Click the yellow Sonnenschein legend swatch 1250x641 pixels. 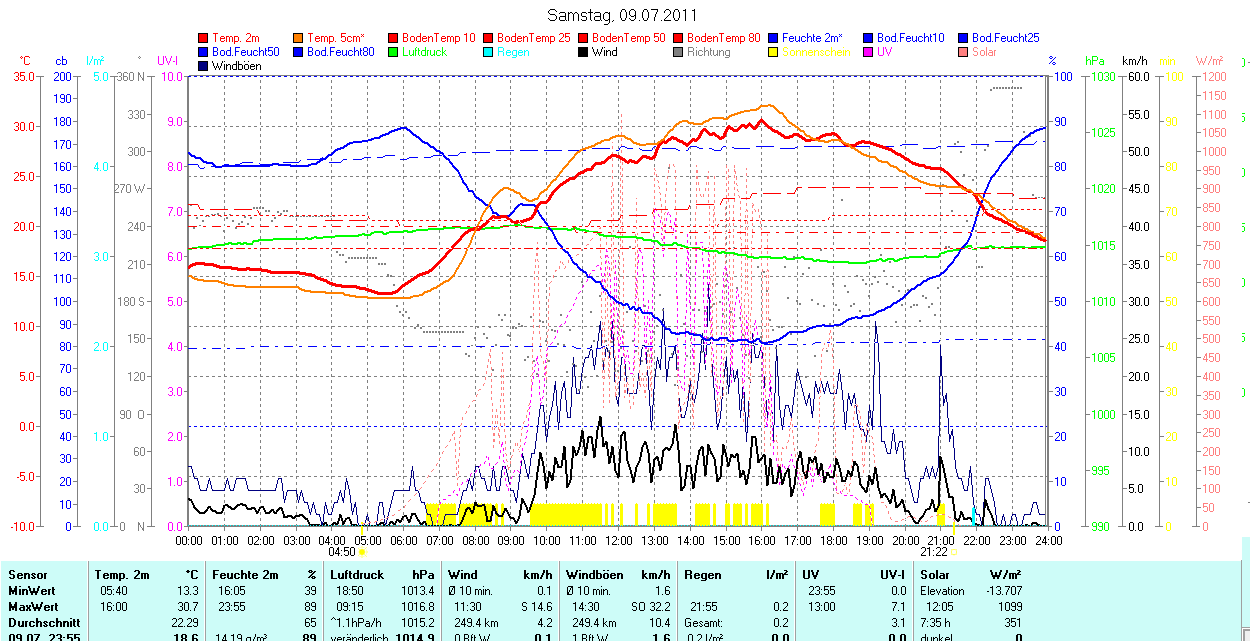click(773, 52)
